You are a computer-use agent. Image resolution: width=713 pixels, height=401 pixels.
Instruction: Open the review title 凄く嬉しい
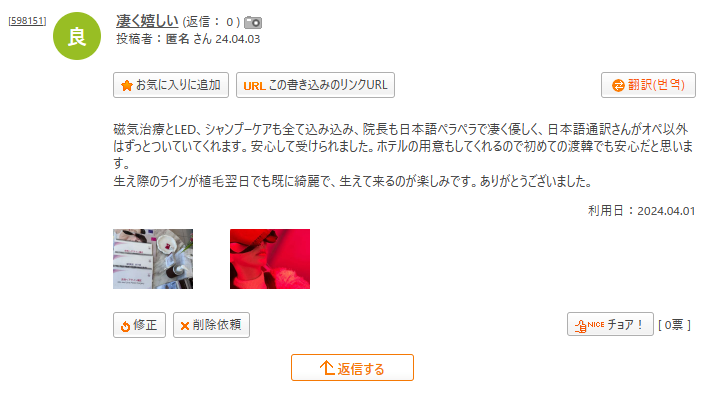tap(147, 21)
